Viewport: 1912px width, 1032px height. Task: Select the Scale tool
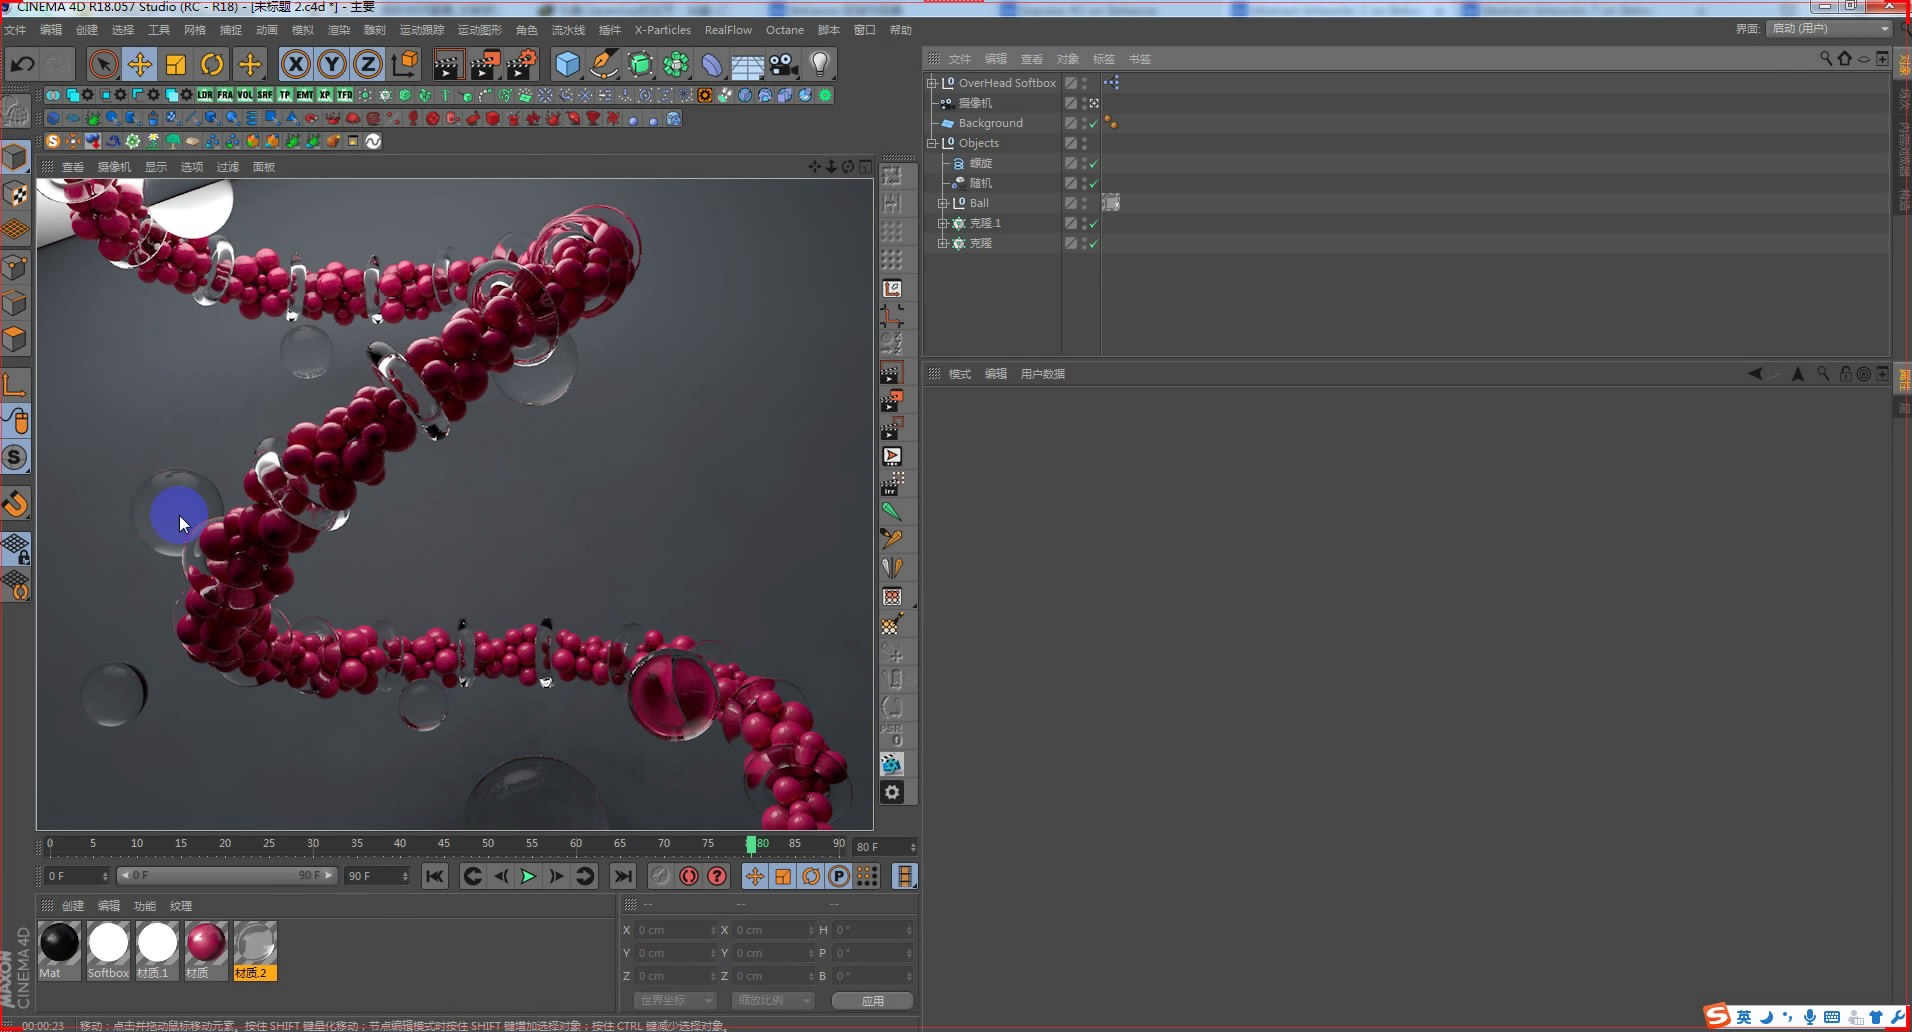pos(176,65)
